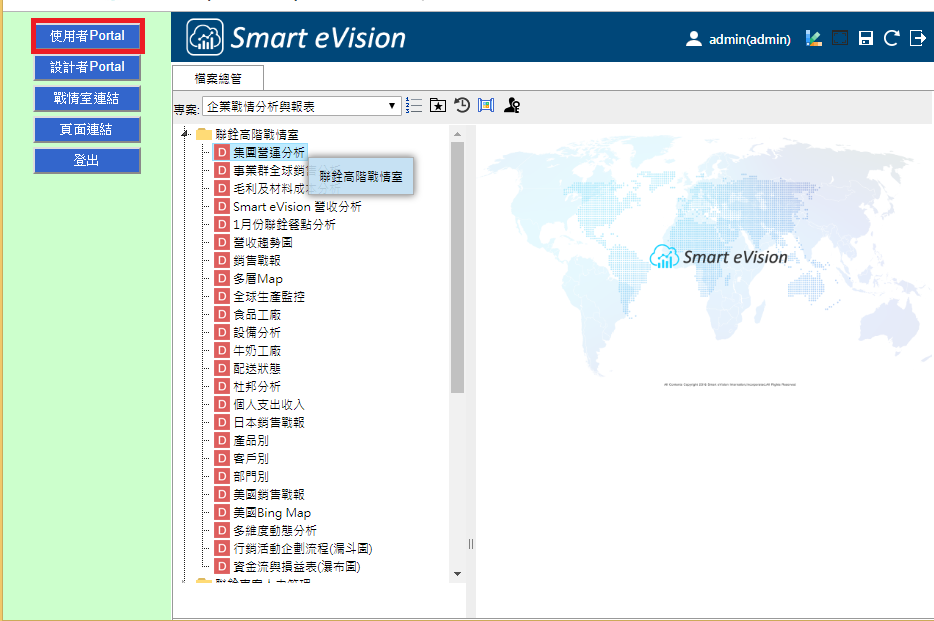Screen dimensions: 934x621
Task: Click the numbered list view icon
Action: click(x=414, y=105)
